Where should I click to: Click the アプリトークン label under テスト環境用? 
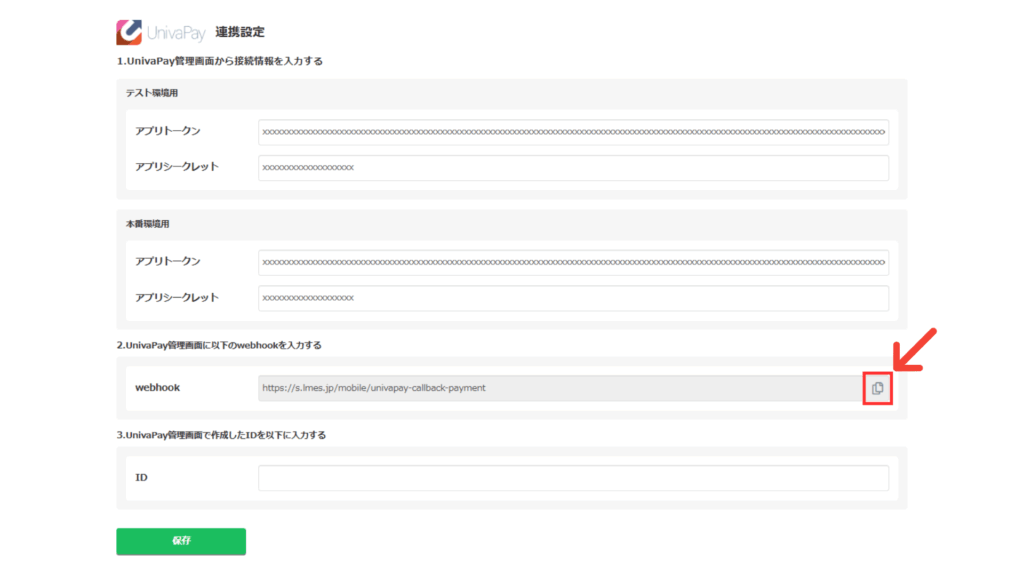coord(168,132)
